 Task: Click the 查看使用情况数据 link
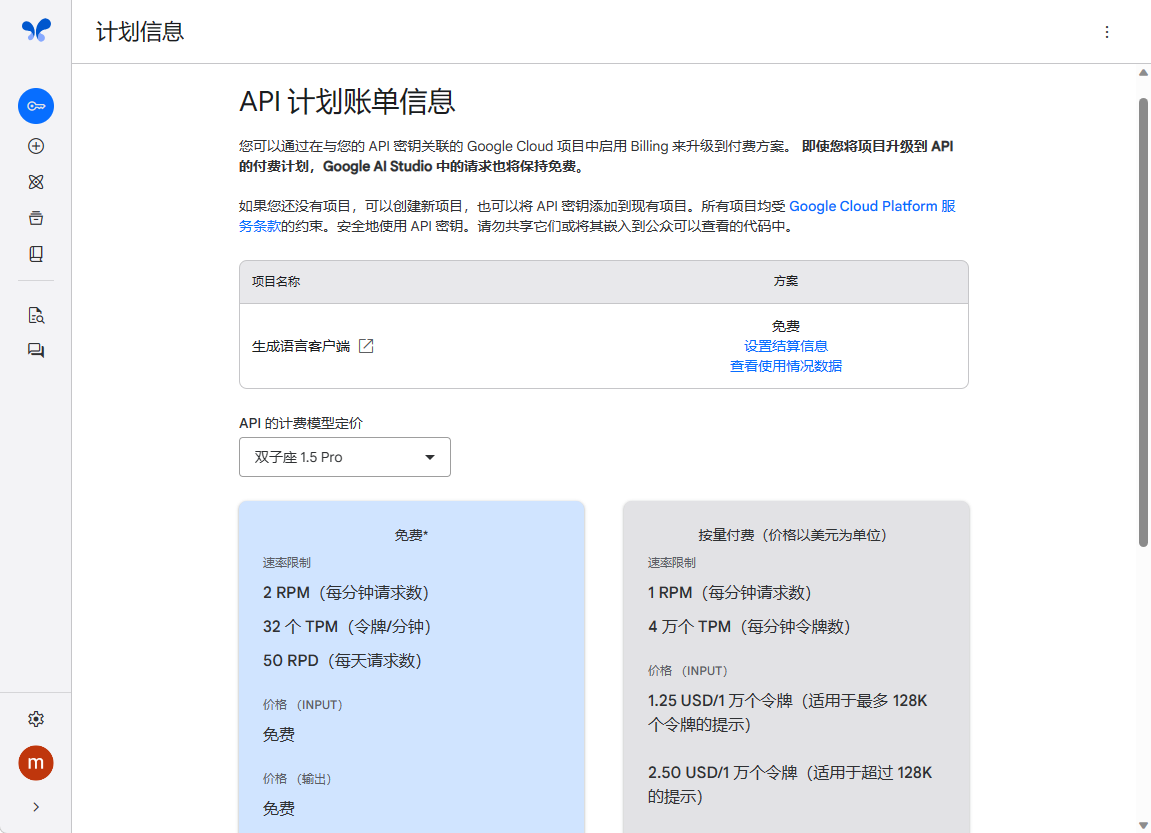785,365
